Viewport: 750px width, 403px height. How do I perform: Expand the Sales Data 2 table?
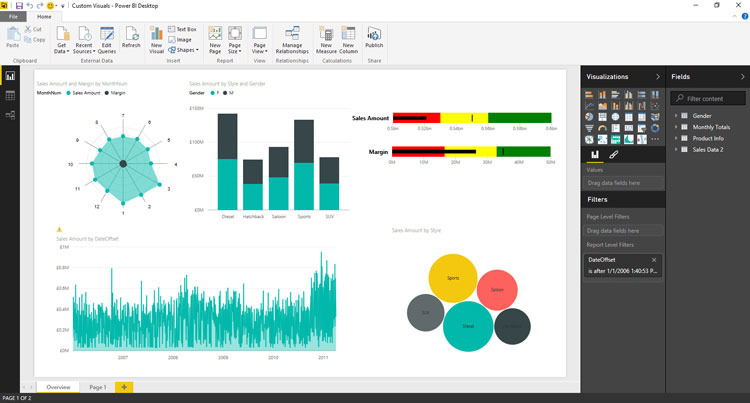676,150
